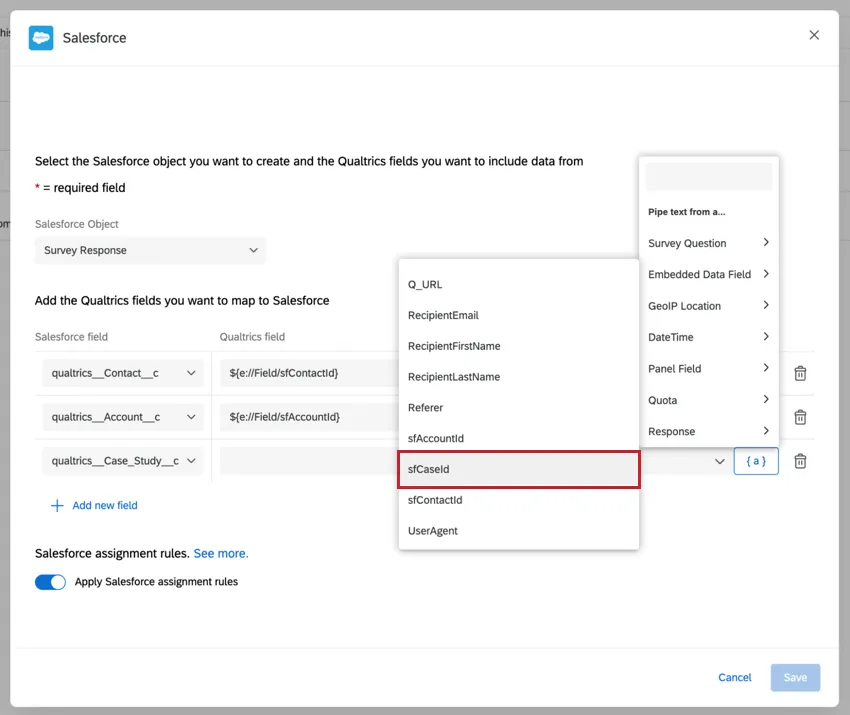Click the Cancel button
The height and width of the screenshot is (715, 850).
coord(735,677)
